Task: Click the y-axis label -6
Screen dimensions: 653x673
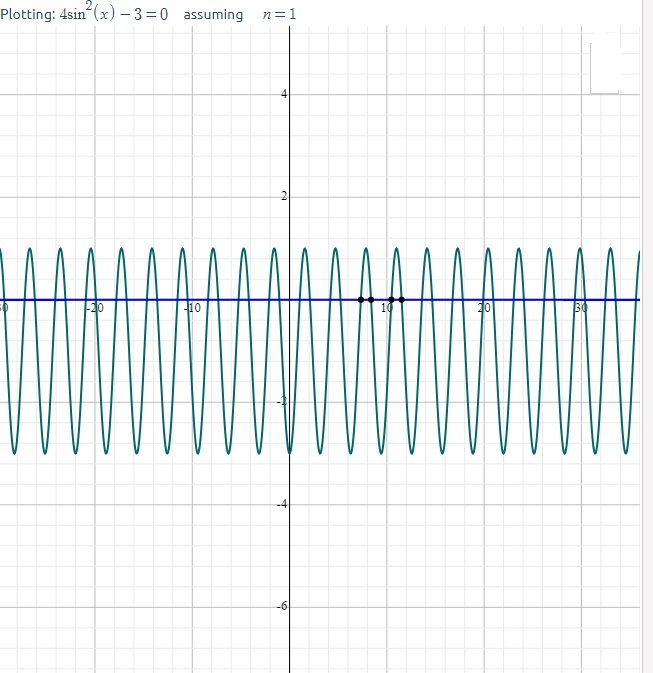Action: 282,607
